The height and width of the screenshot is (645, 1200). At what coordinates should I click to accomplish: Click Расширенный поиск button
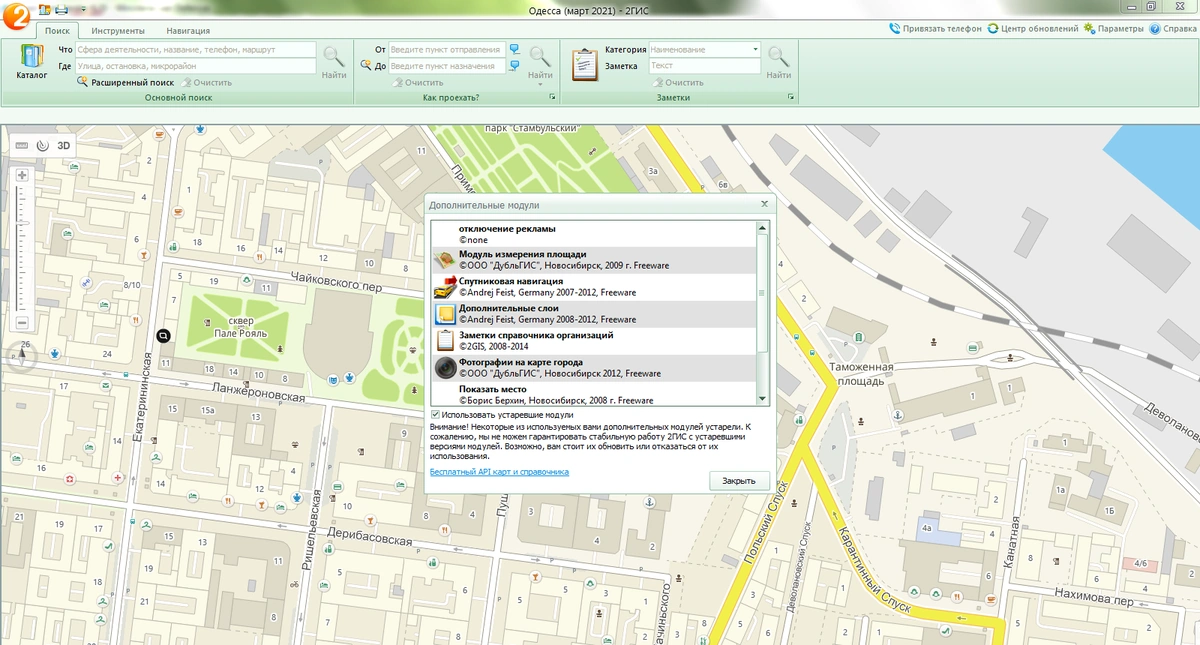click(x=125, y=83)
